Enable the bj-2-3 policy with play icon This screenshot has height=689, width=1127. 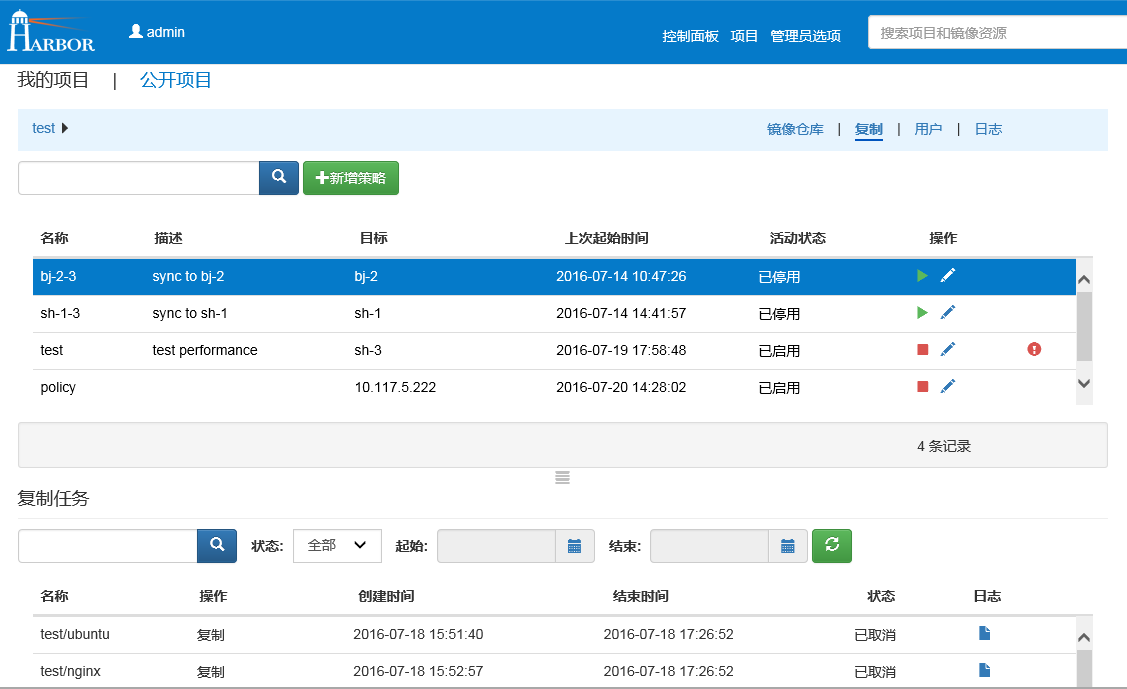tap(922, 276)
